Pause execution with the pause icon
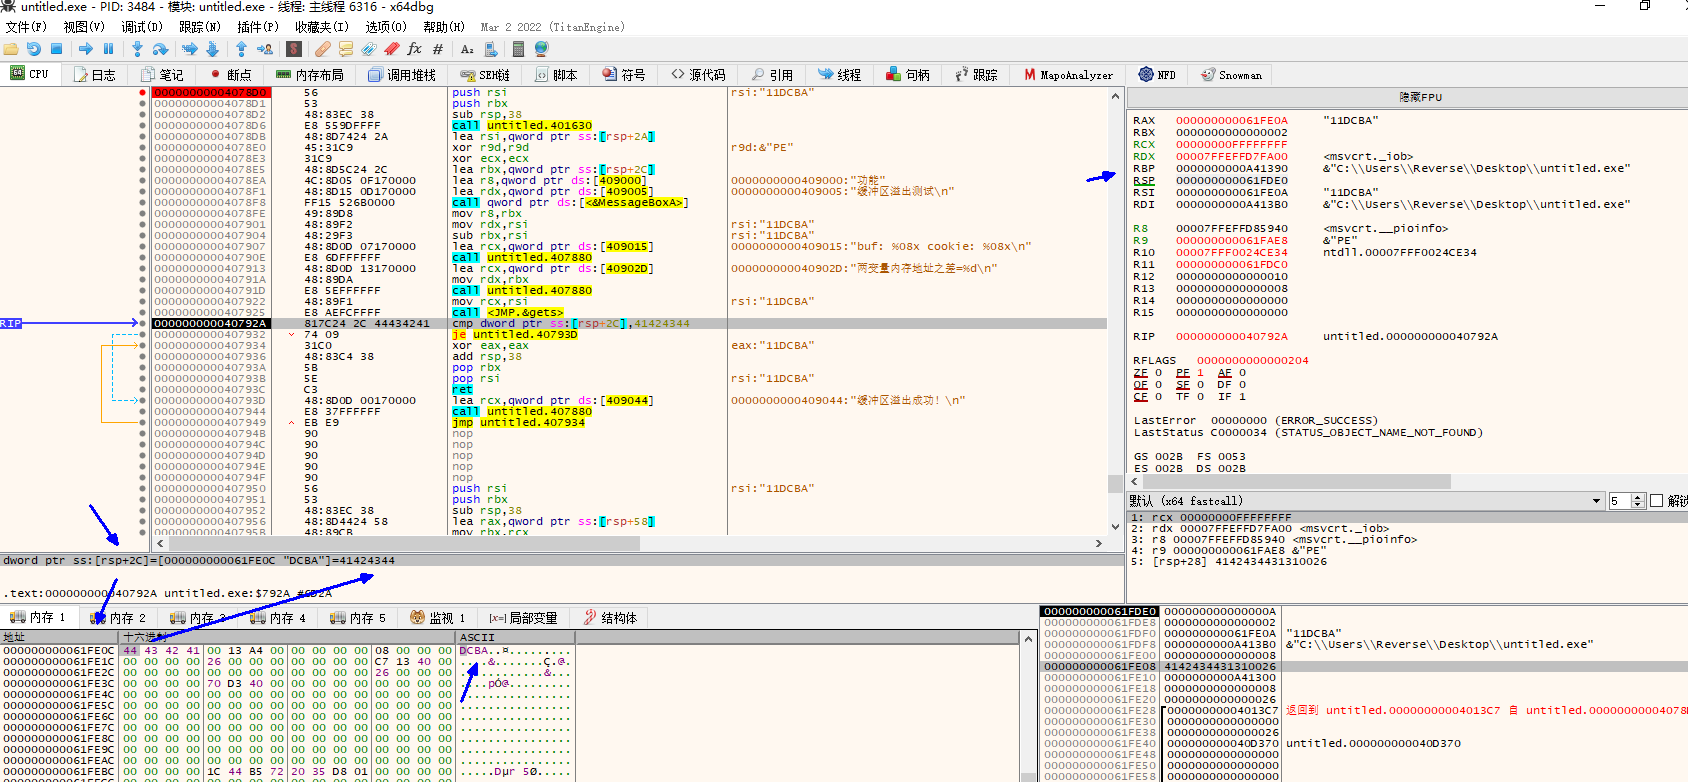 109,49
